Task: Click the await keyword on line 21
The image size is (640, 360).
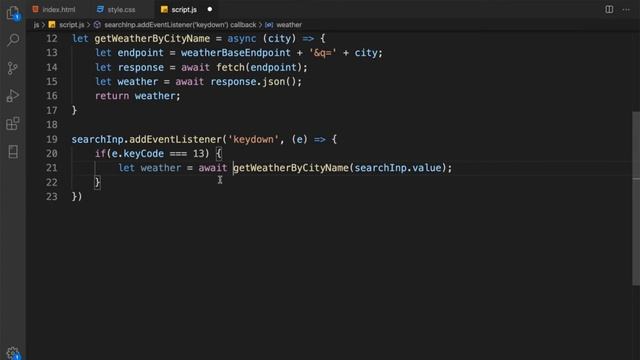Action: (x=213, y=168)
